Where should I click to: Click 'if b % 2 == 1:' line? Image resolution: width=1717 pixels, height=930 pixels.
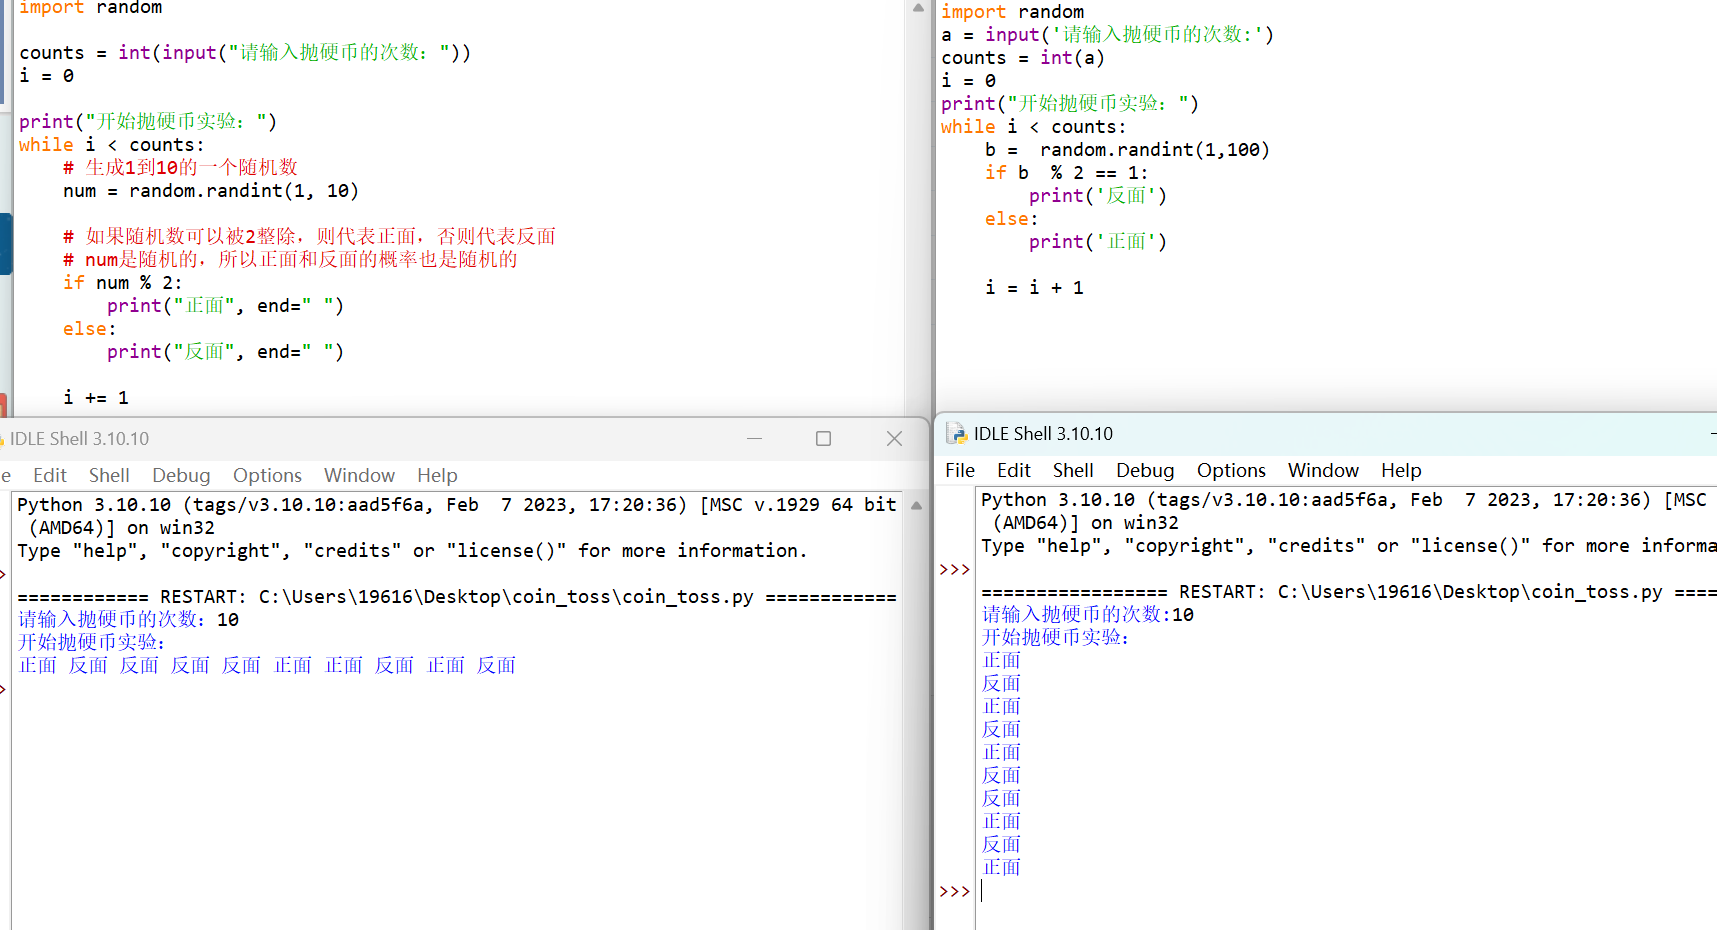point(1066,173)
